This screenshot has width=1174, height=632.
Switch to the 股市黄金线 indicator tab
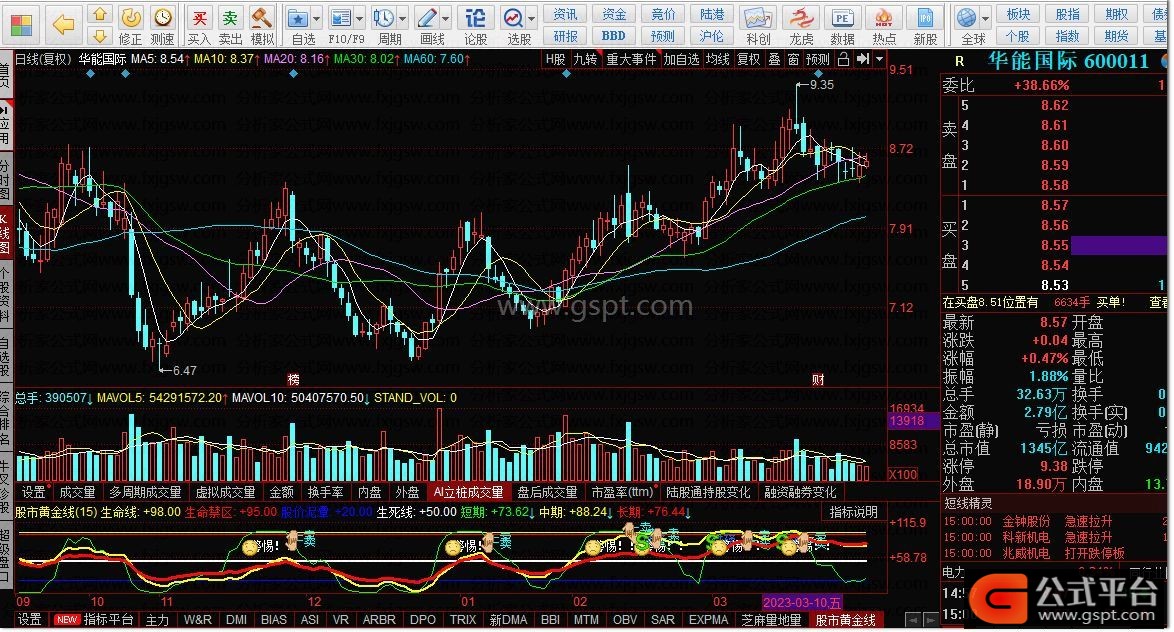click(845, 620)
